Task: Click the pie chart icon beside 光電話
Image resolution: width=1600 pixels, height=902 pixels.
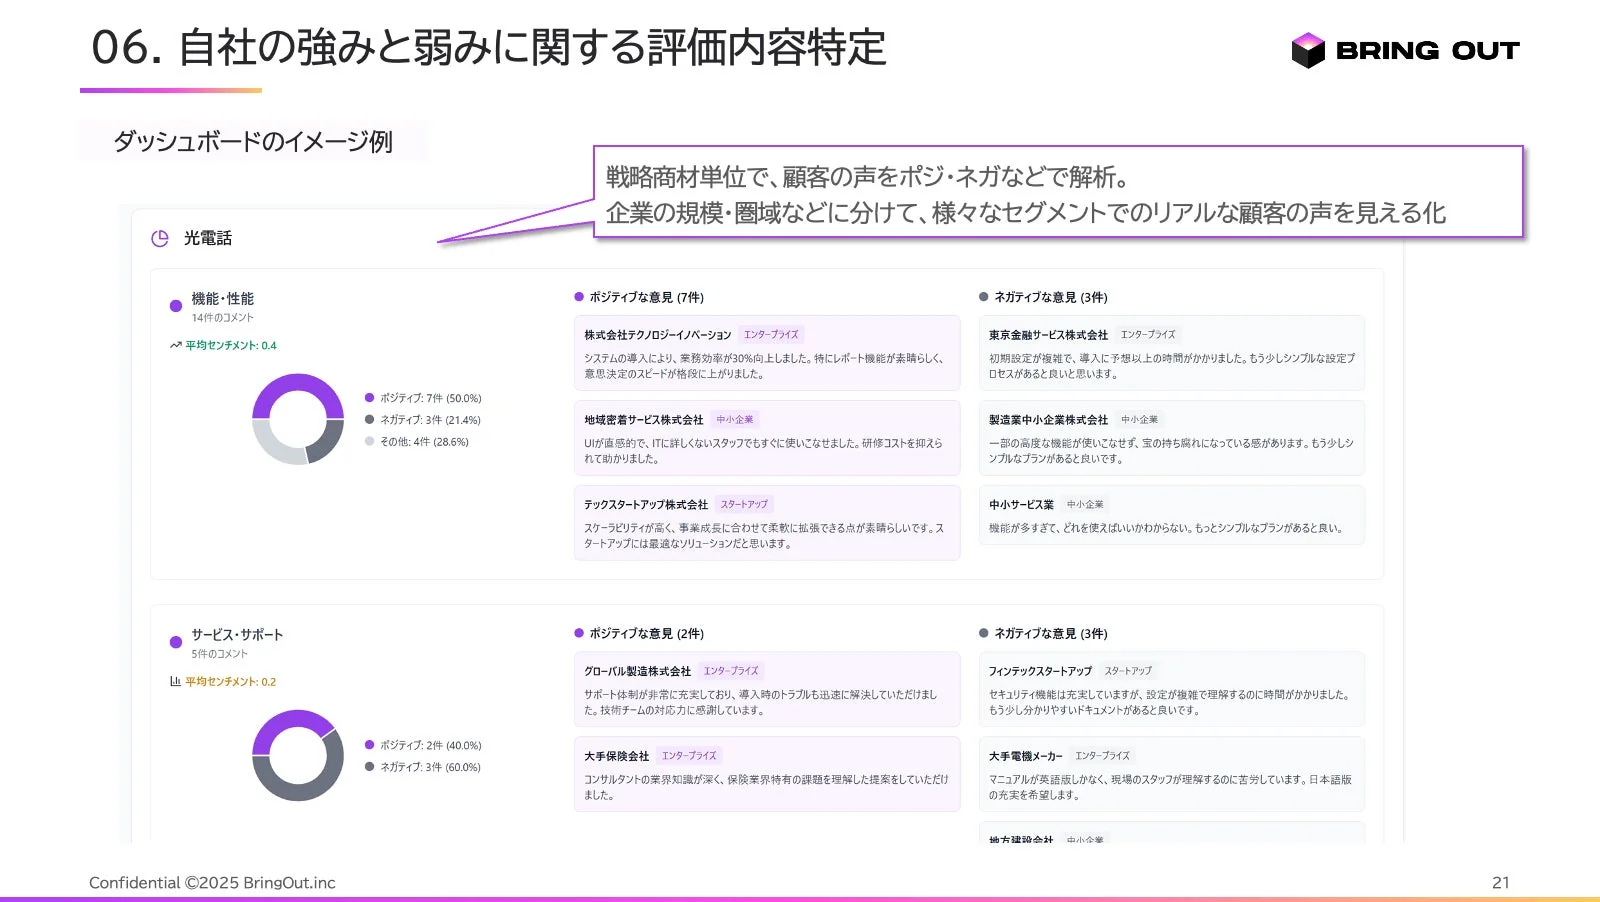Action: (159, 238)
